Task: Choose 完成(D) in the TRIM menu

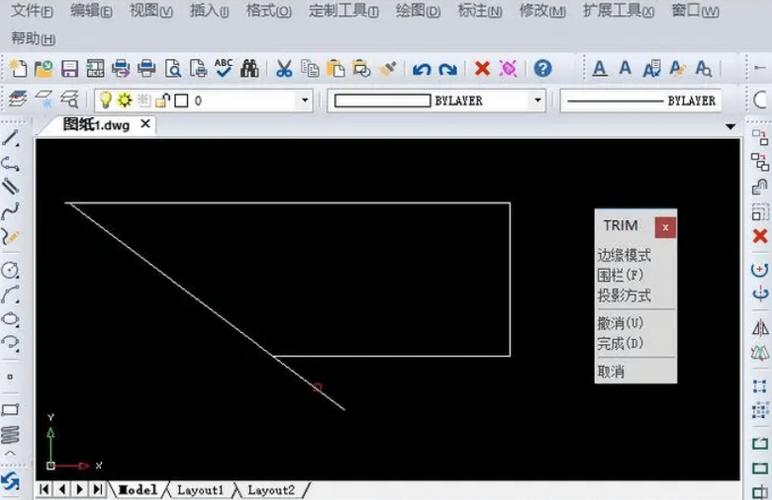Action: click(x=620, y=343)
